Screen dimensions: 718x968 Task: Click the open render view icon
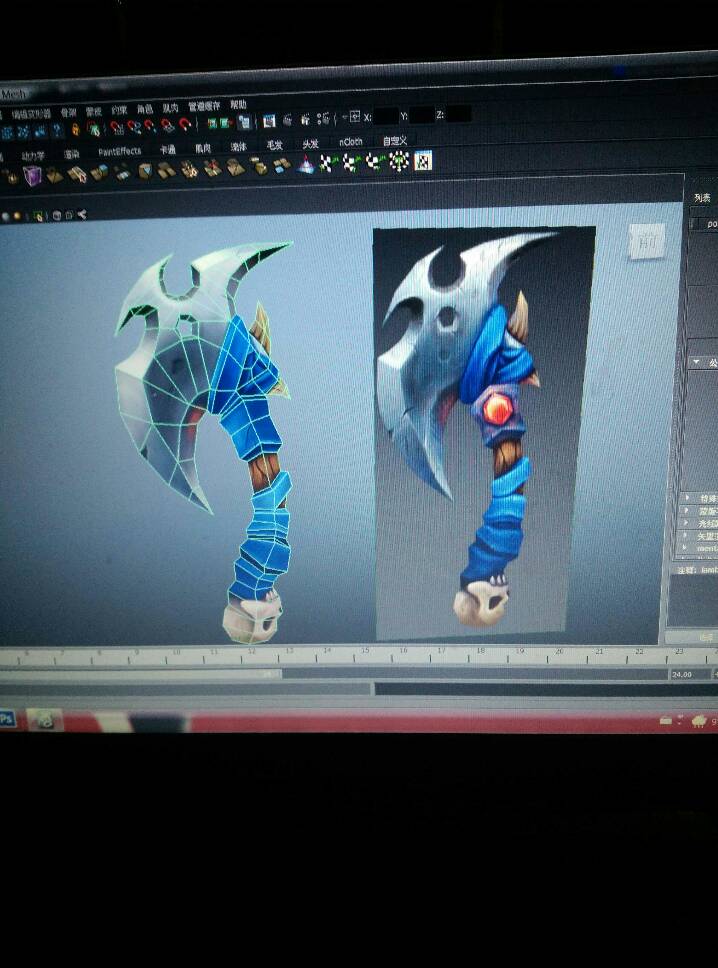(269, 121)
